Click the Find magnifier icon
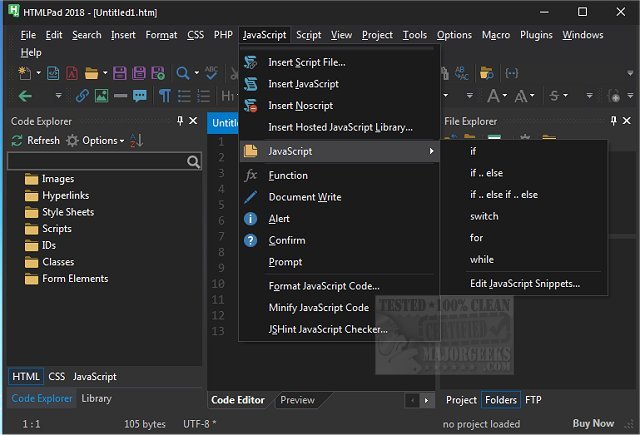Viewport: 640px width, 435px height. click(x=183, y=73)
